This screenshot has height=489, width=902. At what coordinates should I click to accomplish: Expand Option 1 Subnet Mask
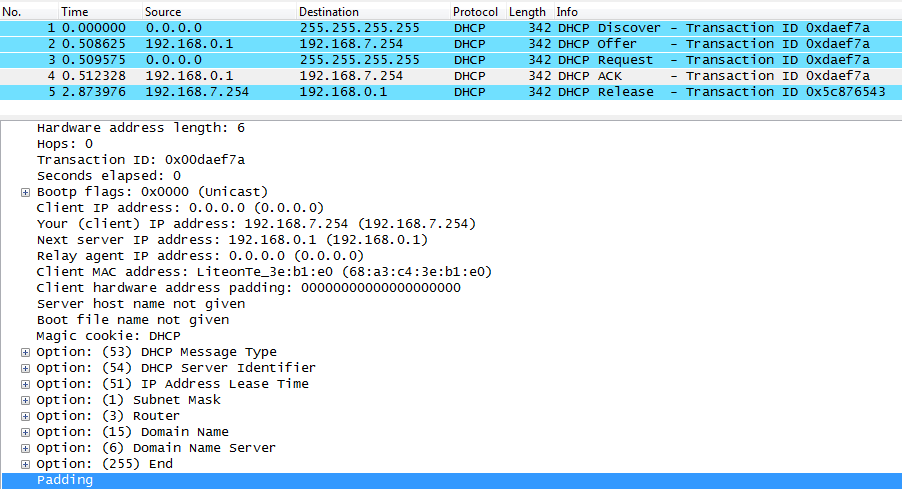(x=25, y=400)
